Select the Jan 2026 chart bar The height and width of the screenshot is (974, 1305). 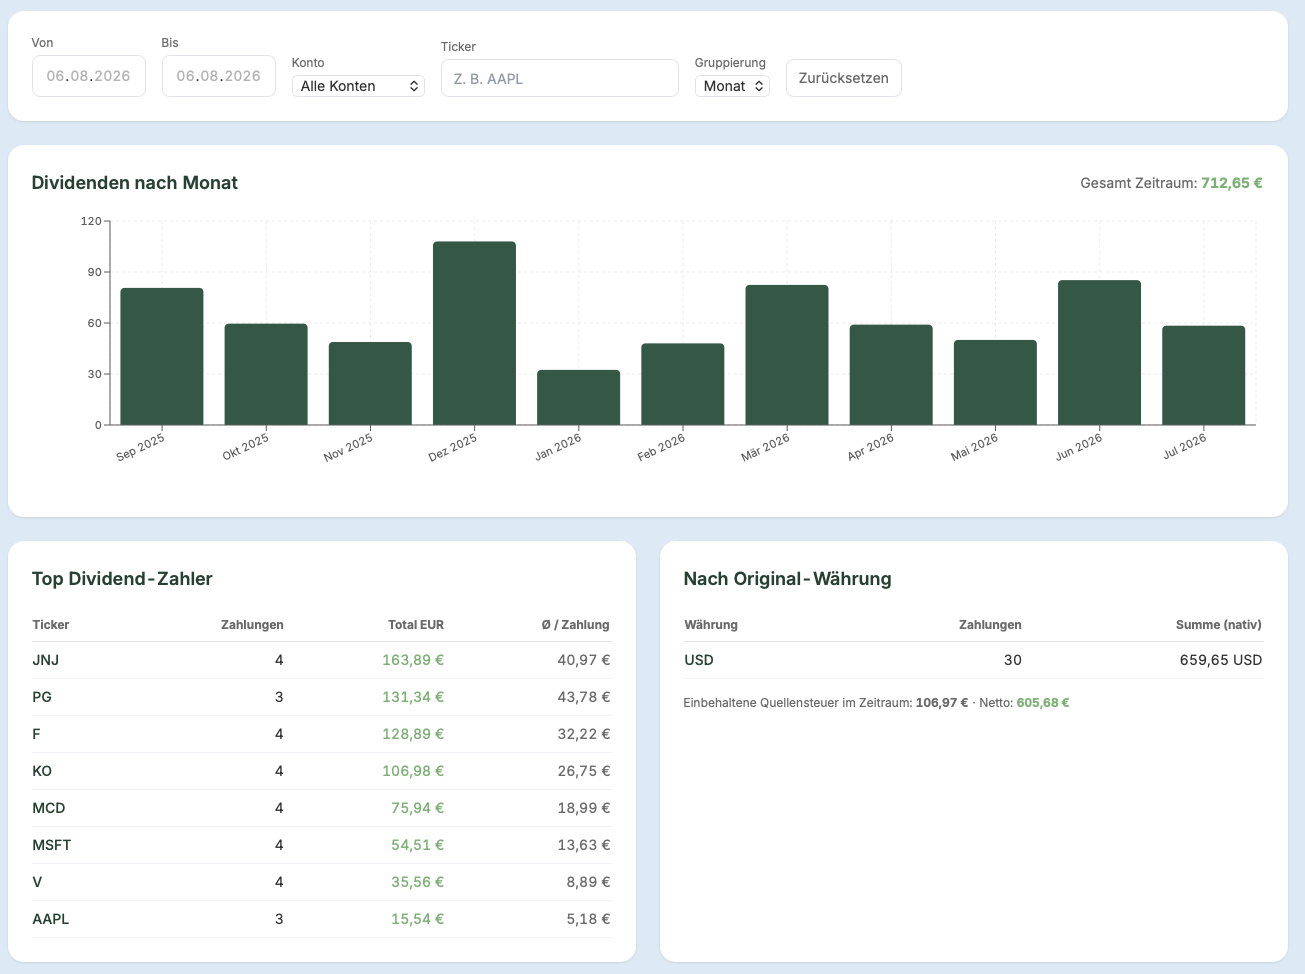578,397
